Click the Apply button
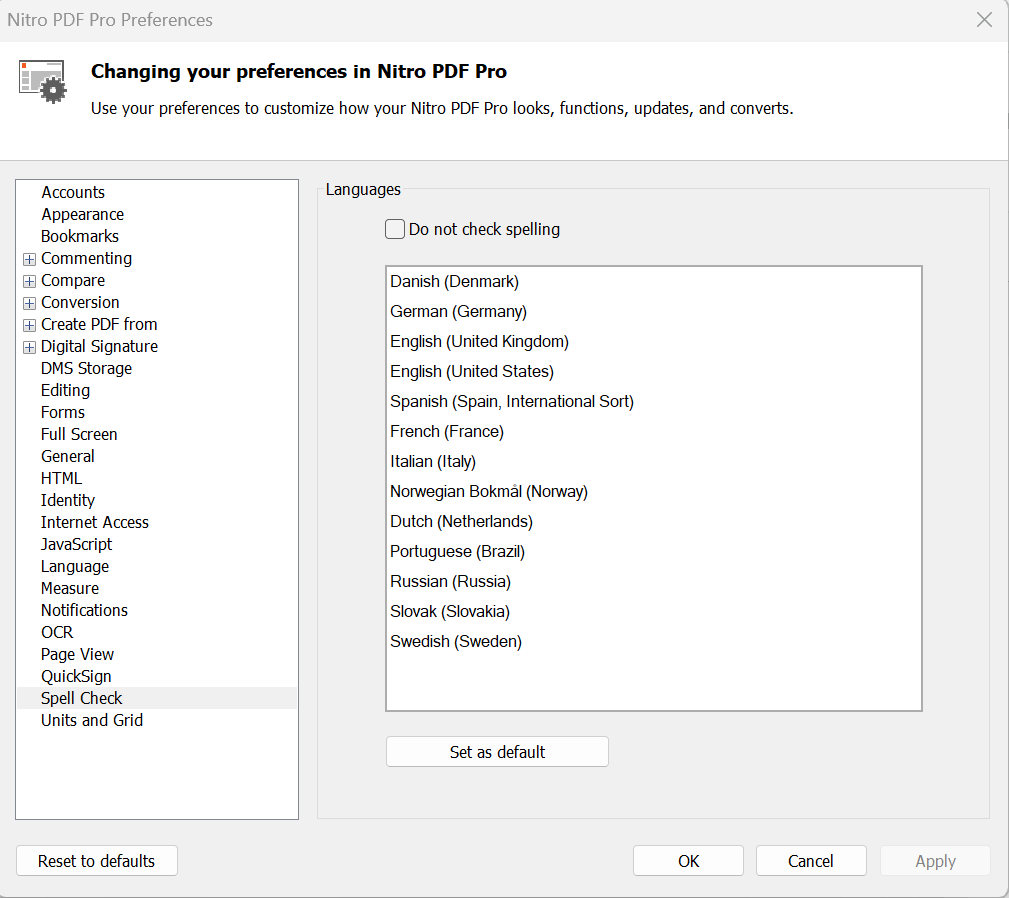 point(935,861)
